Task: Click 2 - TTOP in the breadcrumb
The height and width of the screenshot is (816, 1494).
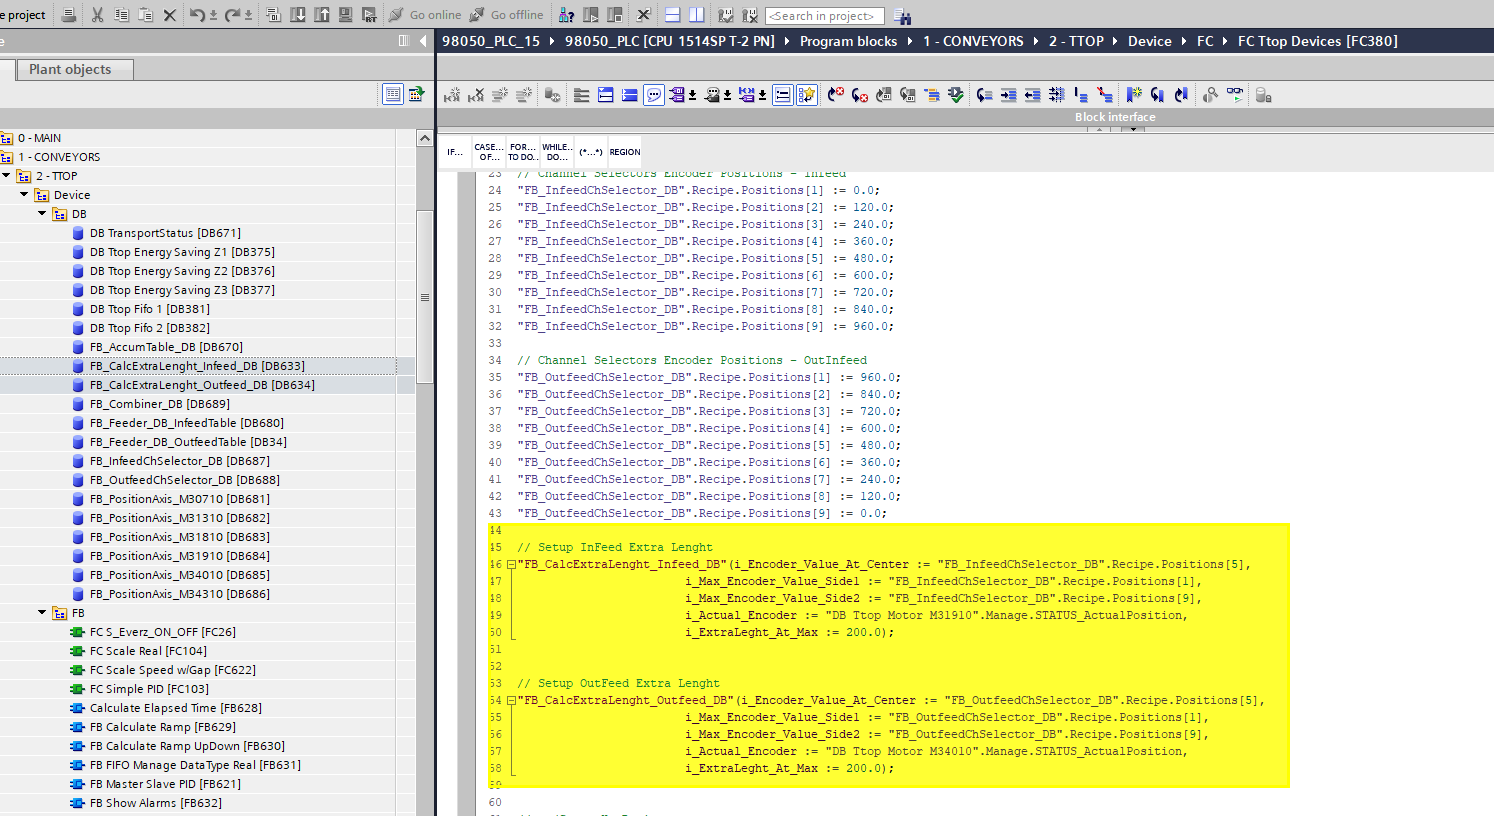Action: (x=1076, y=41)
